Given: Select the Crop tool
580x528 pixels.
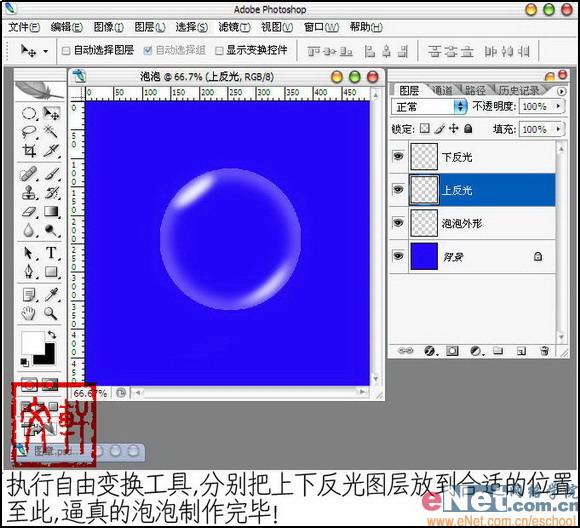Looking at the screenshot, I should (x=29, y=151).
